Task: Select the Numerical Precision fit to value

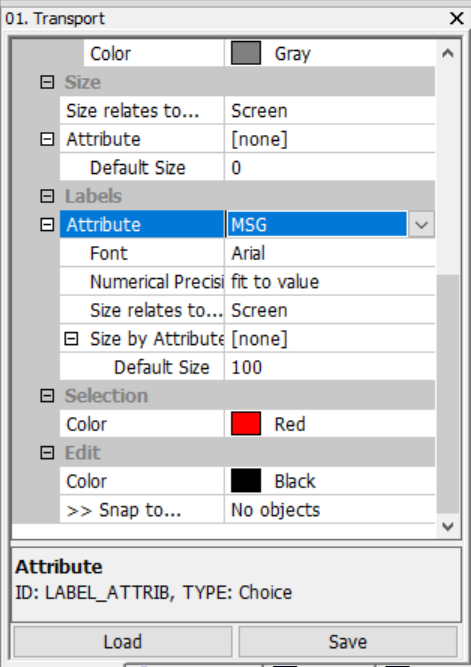Action: point(330,282)
